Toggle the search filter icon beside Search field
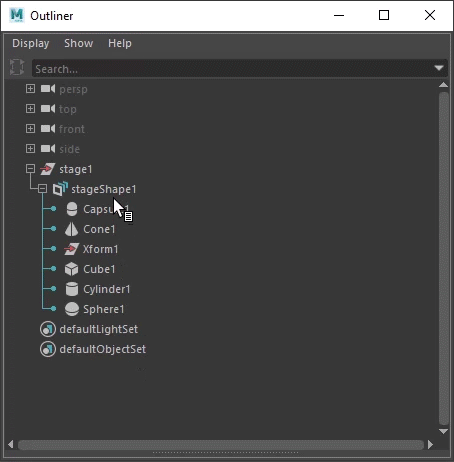Image resolution: width=454 pixels, height=462 pixels. coord(17,67)
